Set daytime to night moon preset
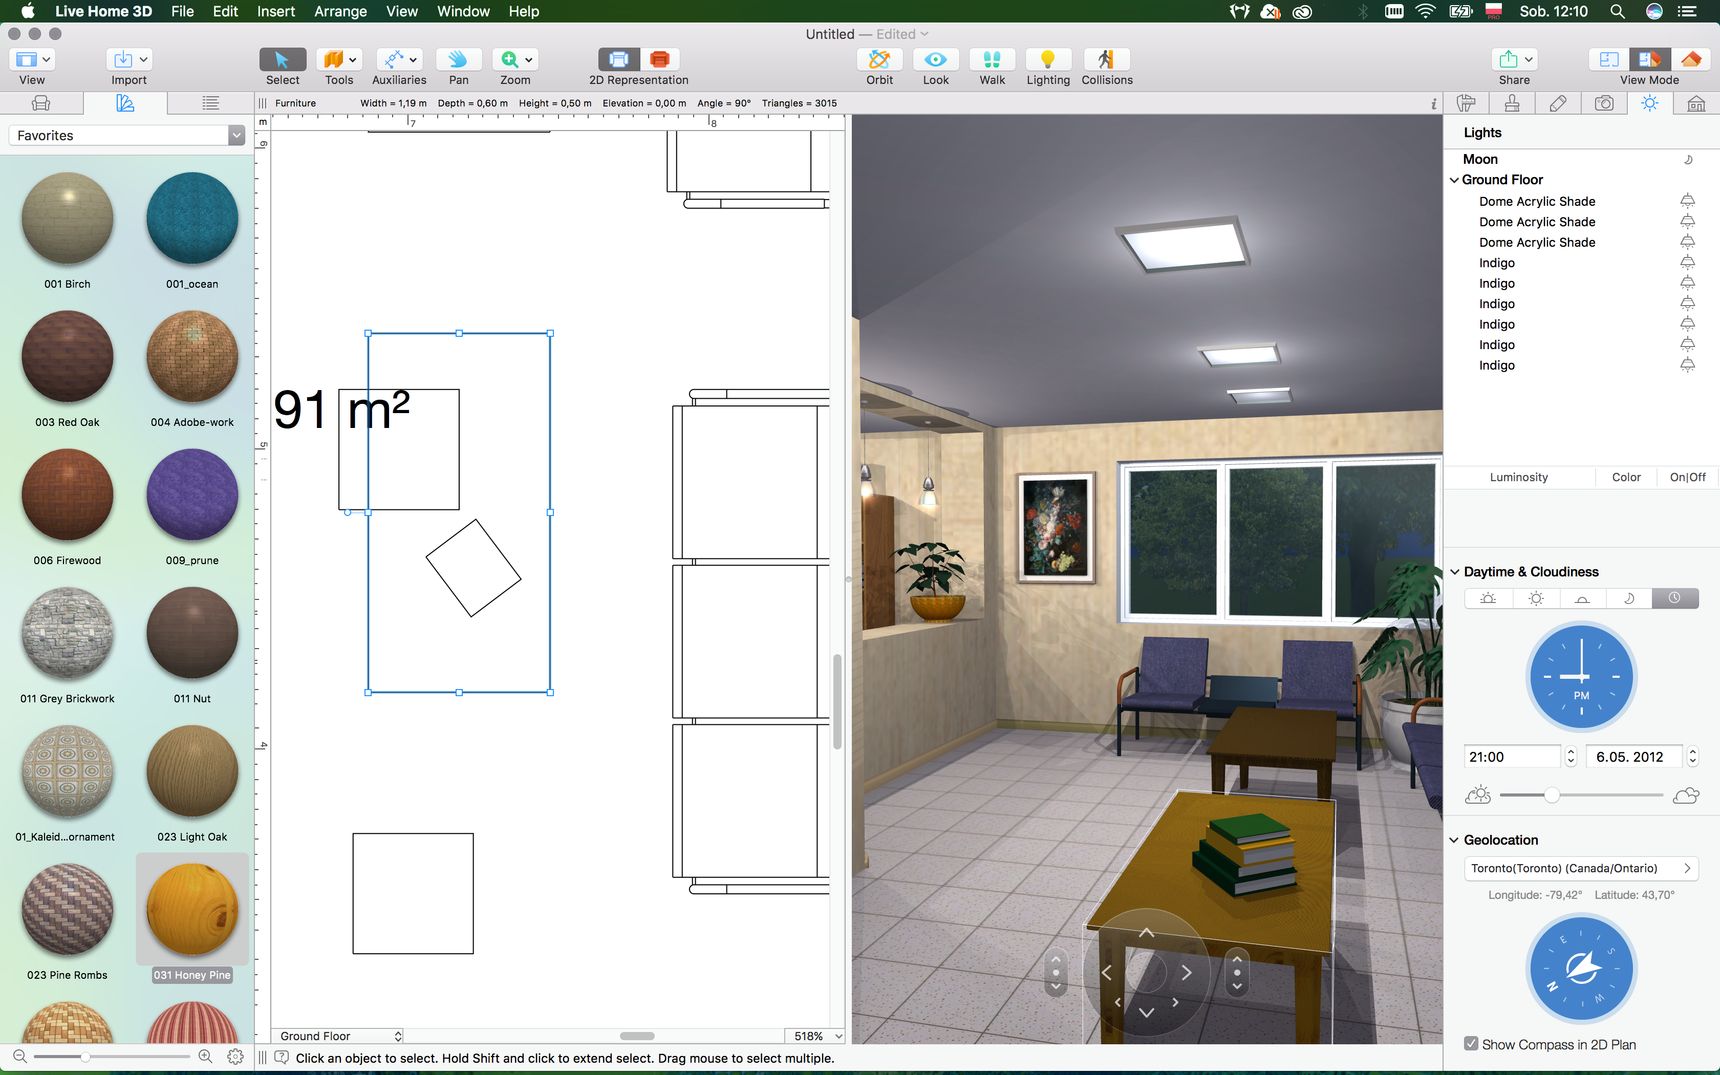 coord(1628,598)
